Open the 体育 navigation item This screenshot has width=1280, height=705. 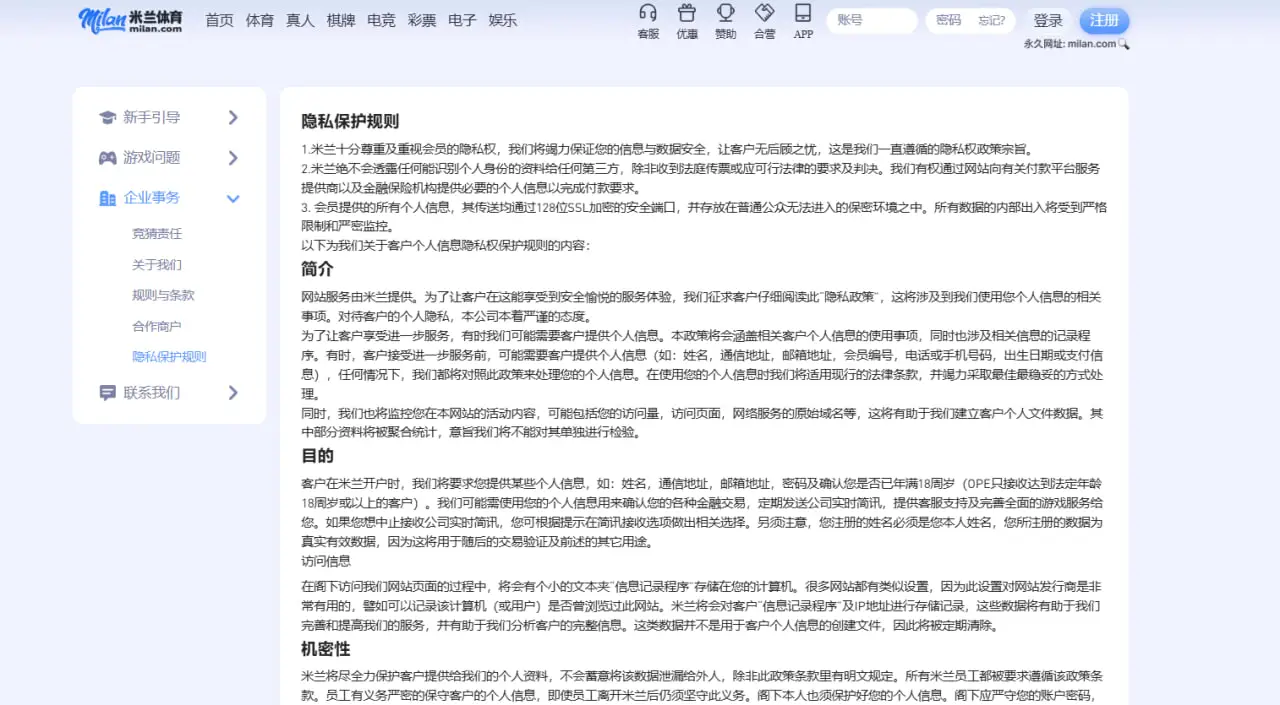(x=260, y=20)
